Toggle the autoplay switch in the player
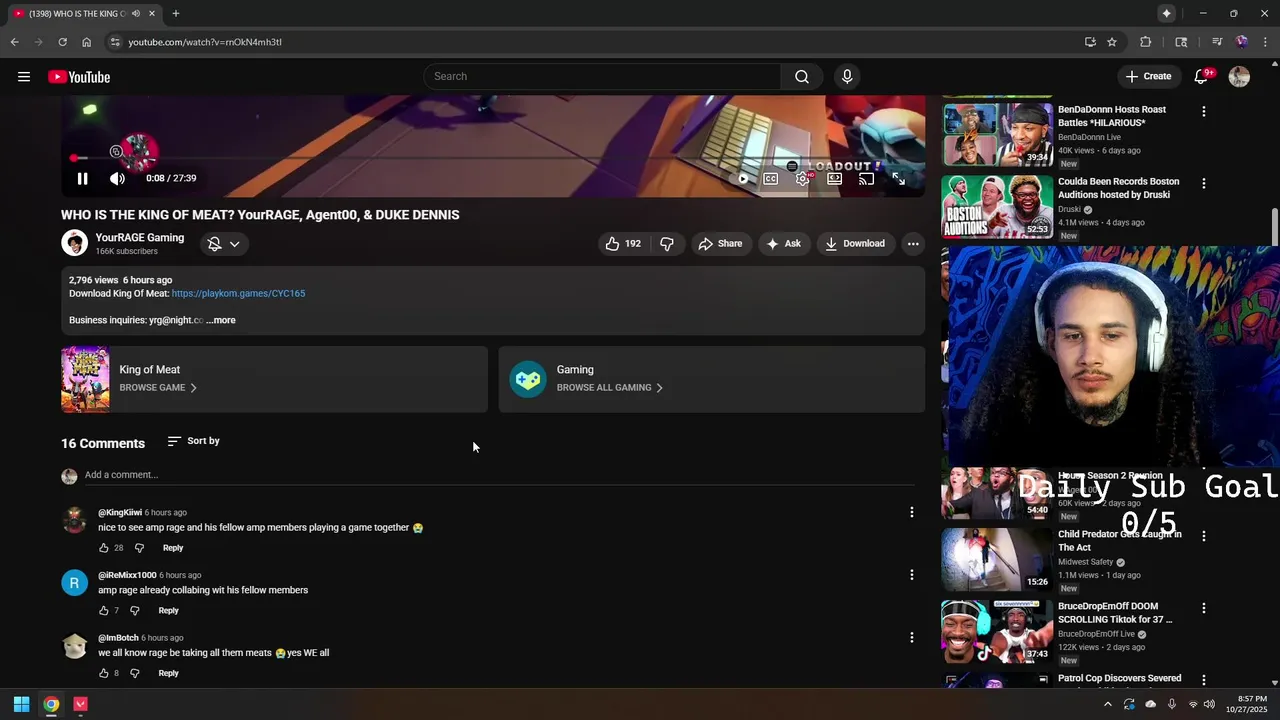 click(742, 179)
